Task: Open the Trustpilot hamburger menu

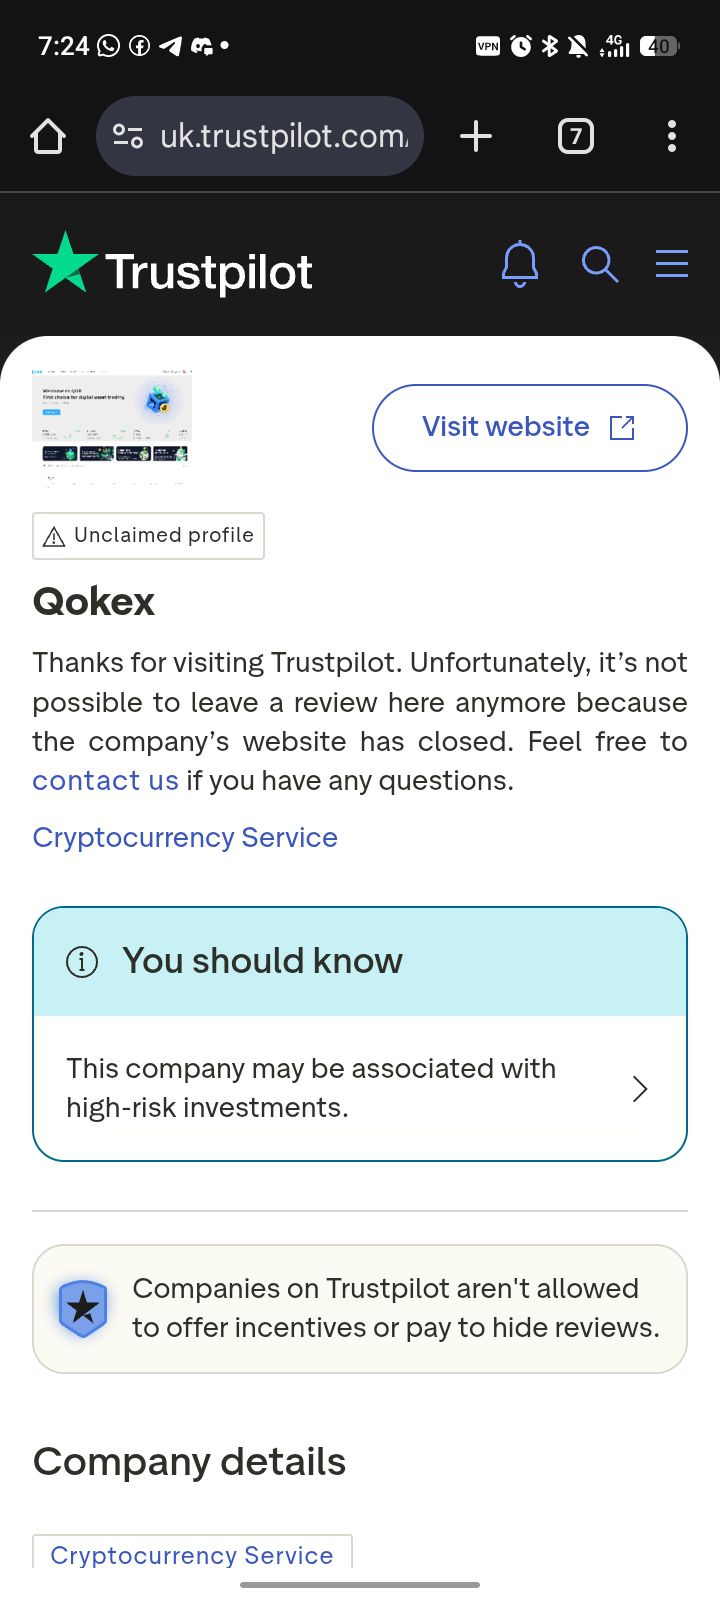Action: [671, 264]
